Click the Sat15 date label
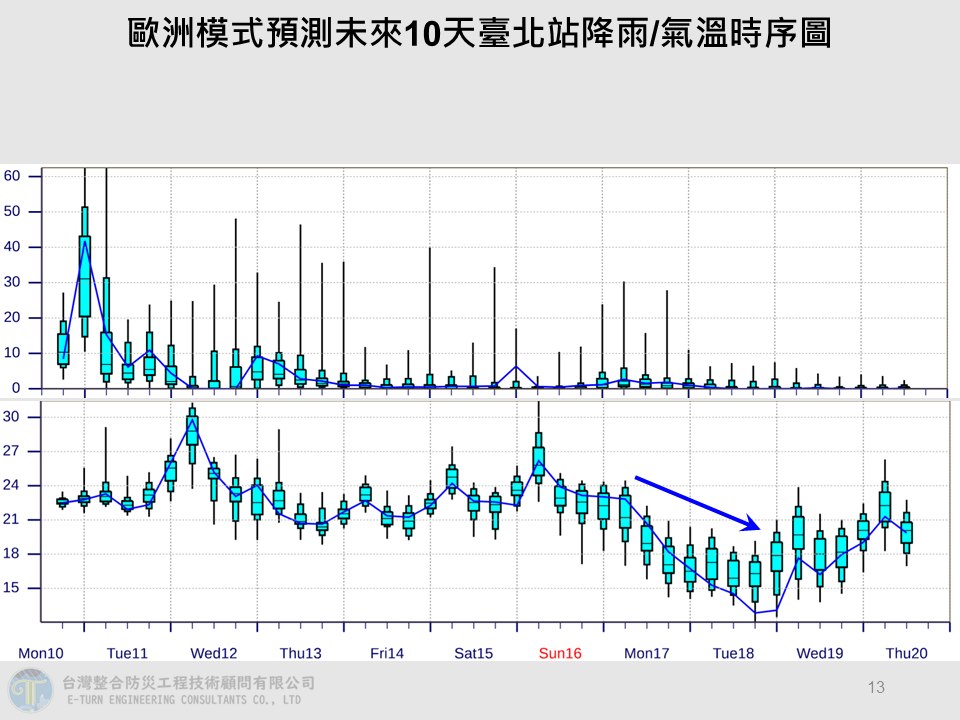960x720 pixels. coord(473,653)
